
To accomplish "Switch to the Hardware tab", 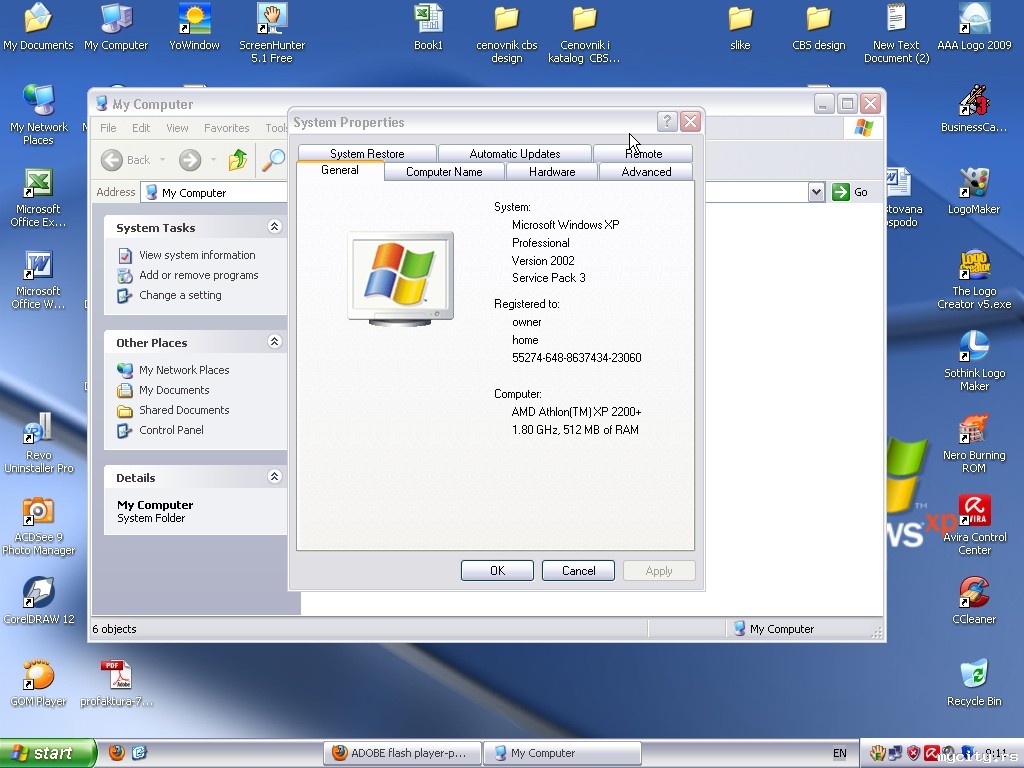I will pos(552,172).
